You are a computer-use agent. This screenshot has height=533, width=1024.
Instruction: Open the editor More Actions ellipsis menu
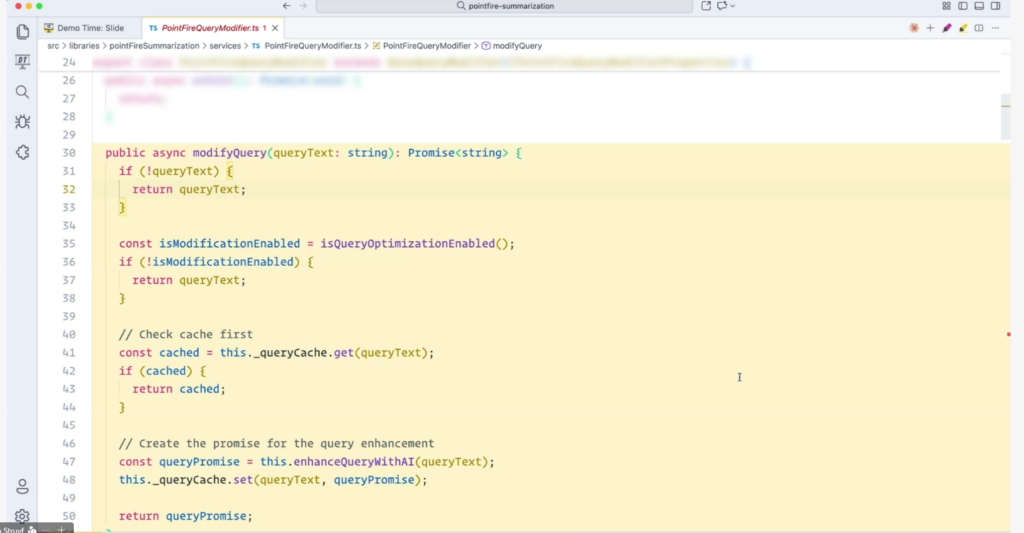pyautogui.click(x=997, y=28)
